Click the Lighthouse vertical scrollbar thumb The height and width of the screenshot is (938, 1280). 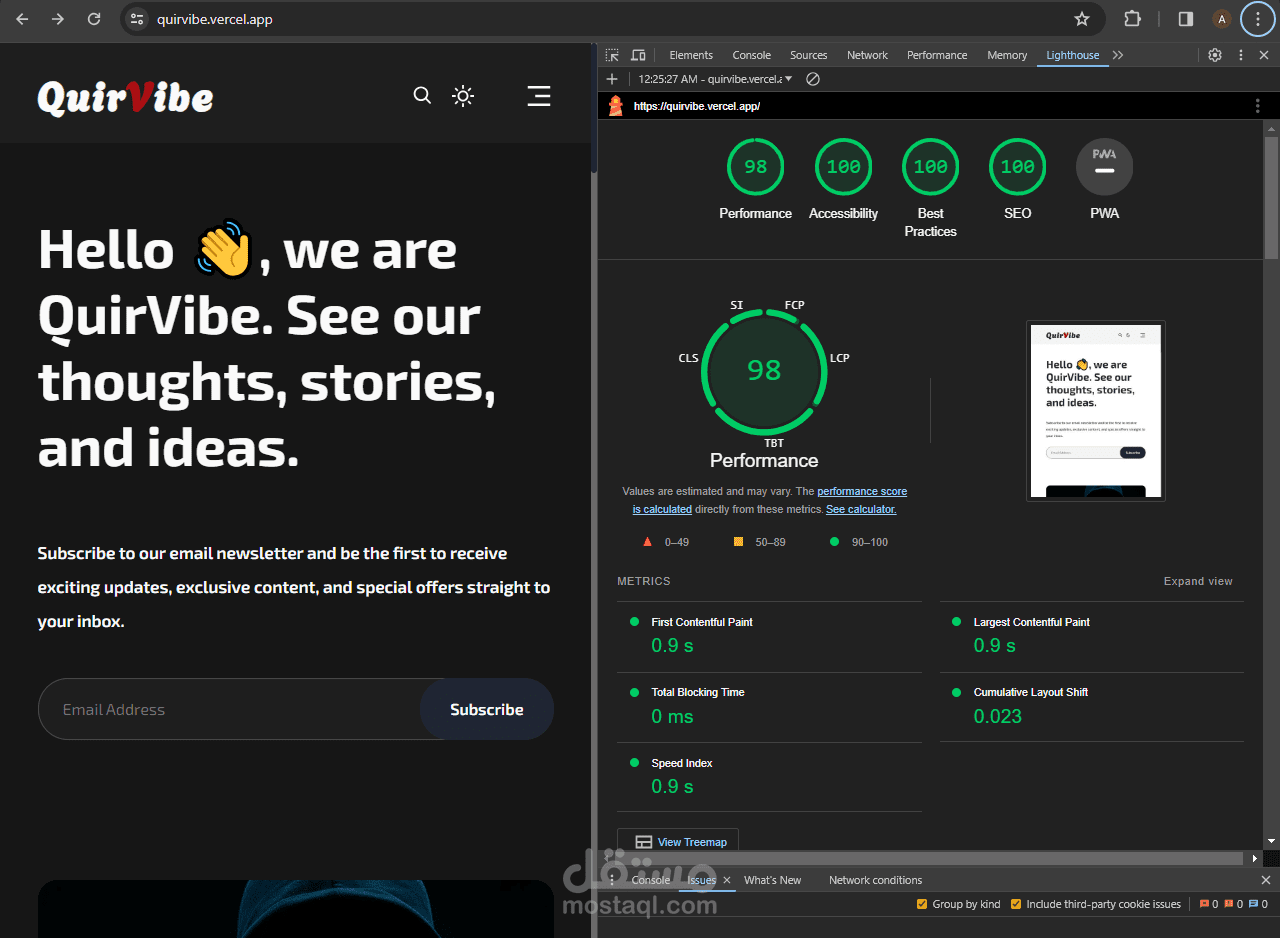[x=1271, y=197]
